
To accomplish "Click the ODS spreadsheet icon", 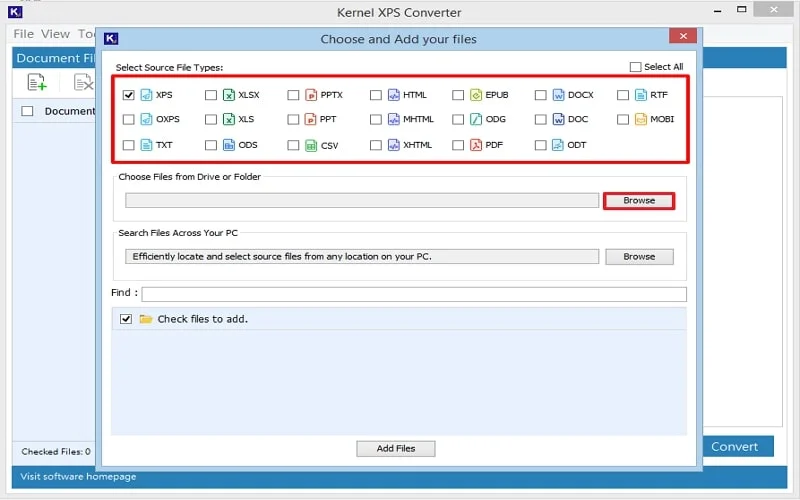I will (x=229, y=145).
